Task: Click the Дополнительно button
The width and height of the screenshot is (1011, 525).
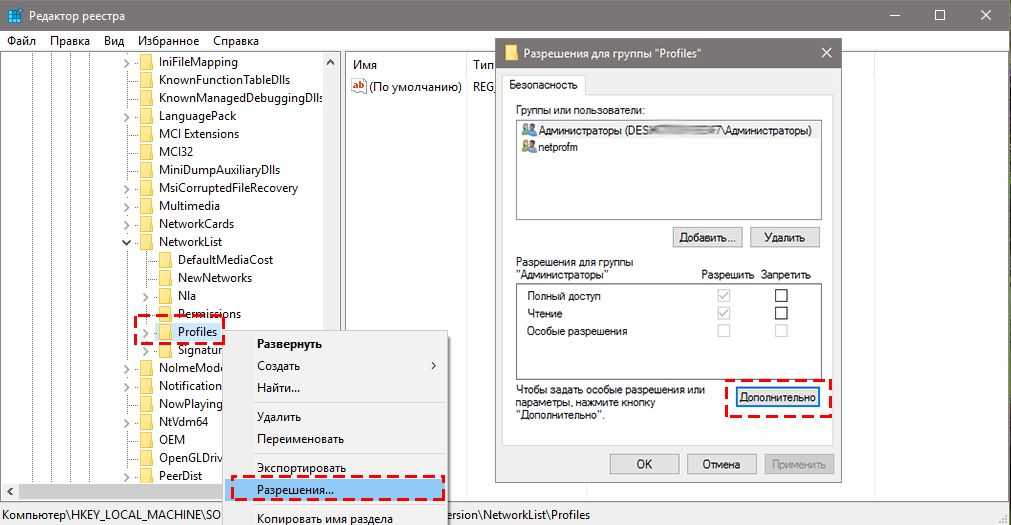Action: click(x=778, y=397)
